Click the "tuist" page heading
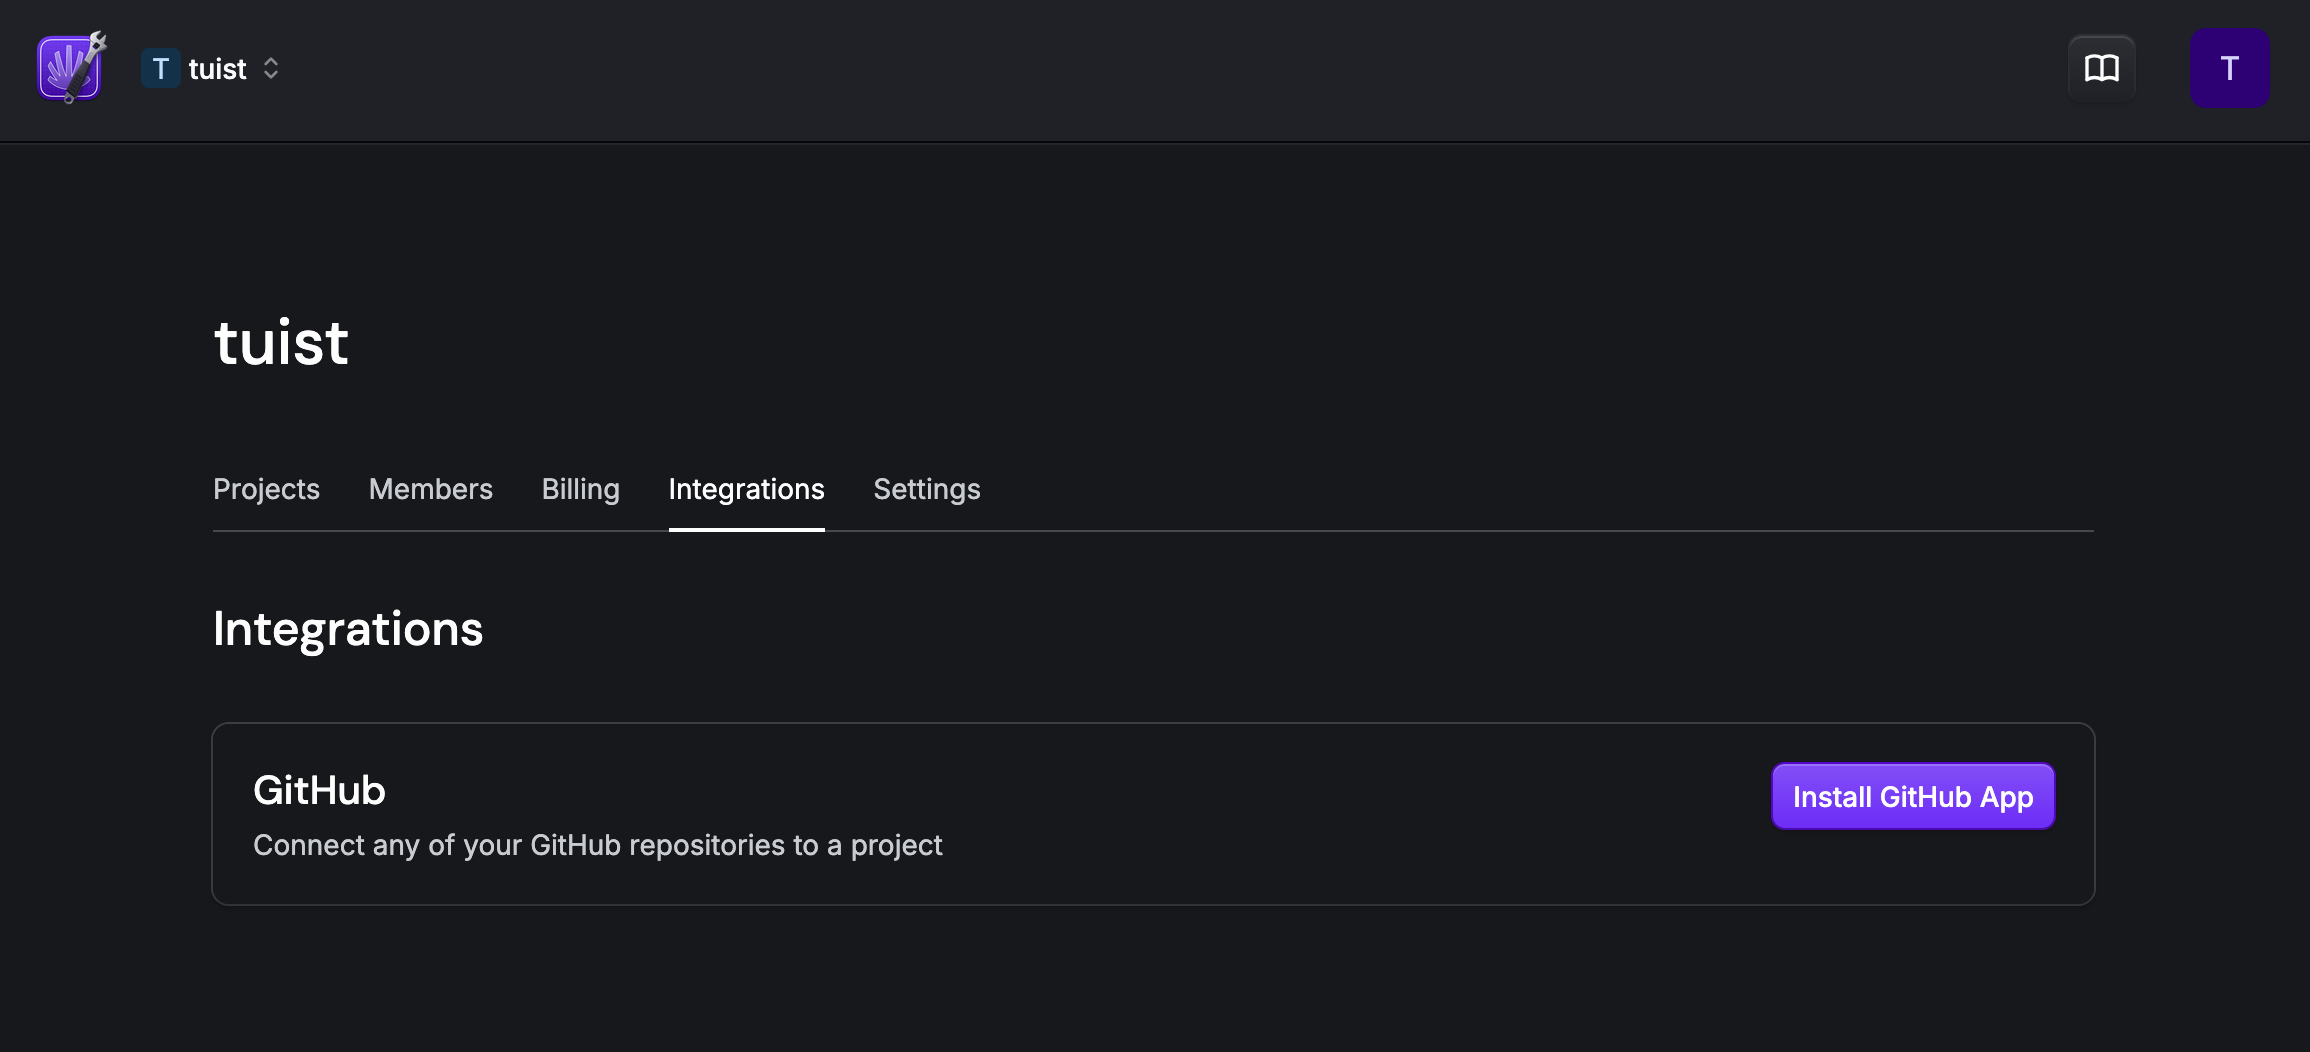This screenshot has width=2310, height=1052. [x=281, y=342]
